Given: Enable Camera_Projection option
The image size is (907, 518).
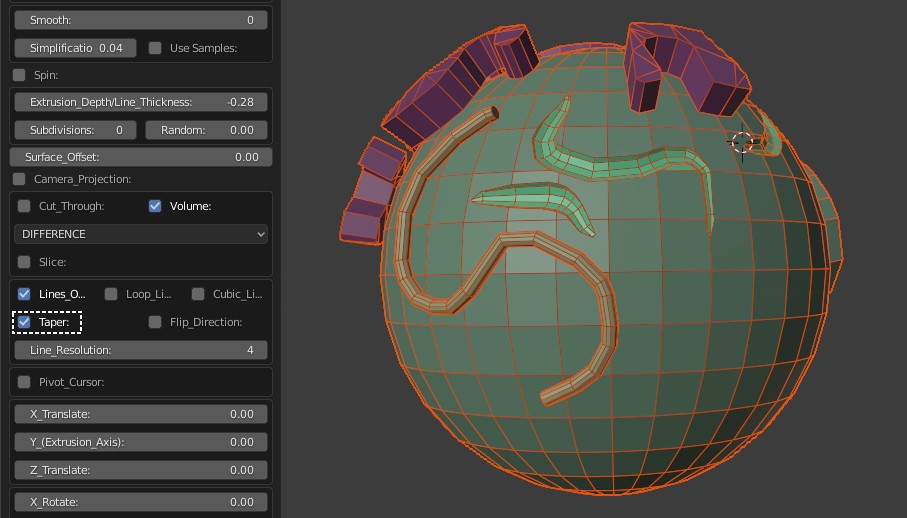Looking at the screenshot, I should [19, 179].
